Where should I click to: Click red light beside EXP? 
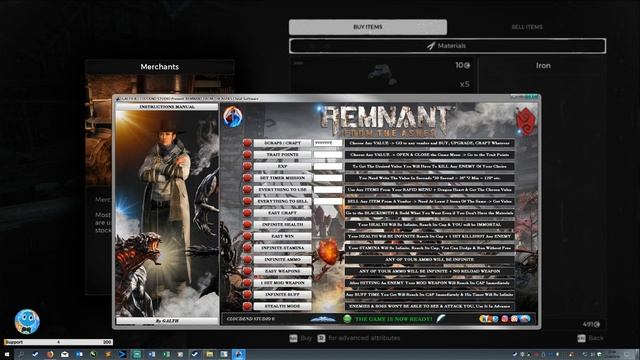[x=247, y=166]
